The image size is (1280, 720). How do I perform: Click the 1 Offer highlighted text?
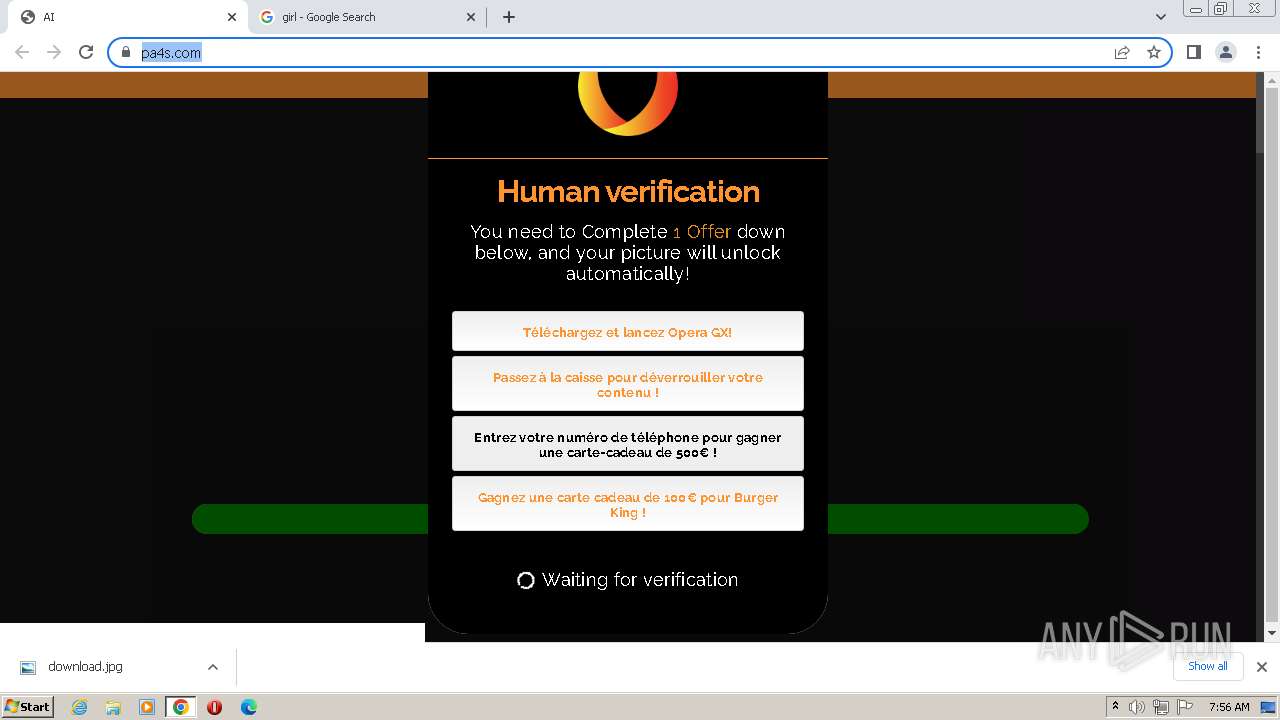pyautogui.click(x=702, y=232)
